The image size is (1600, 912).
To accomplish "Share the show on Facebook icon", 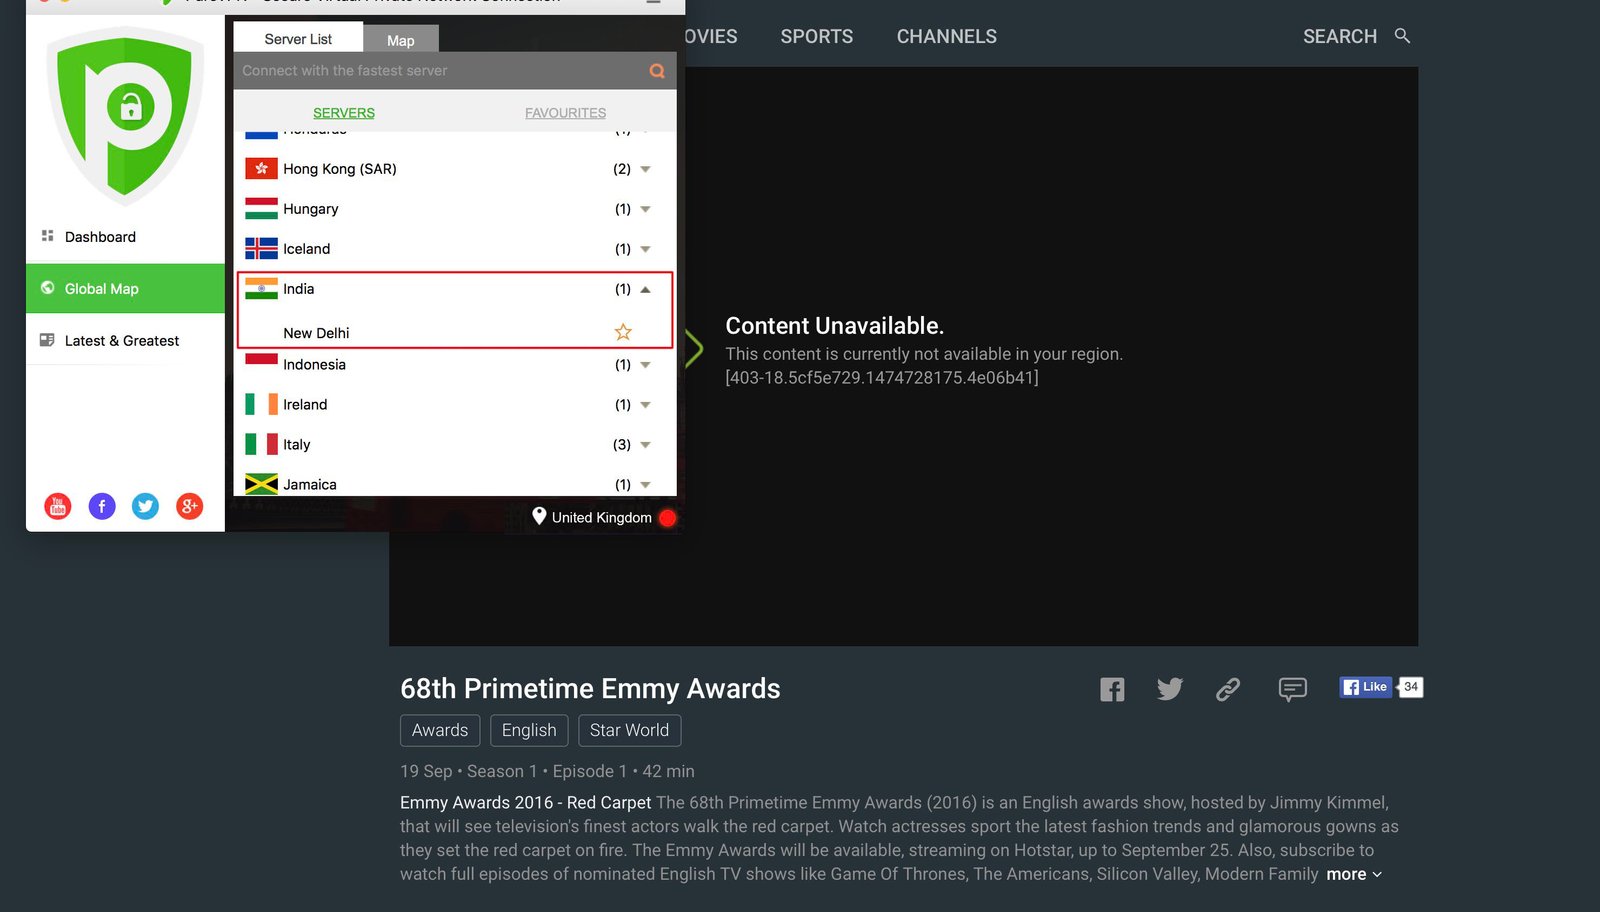I will [x=1112, y=689].
